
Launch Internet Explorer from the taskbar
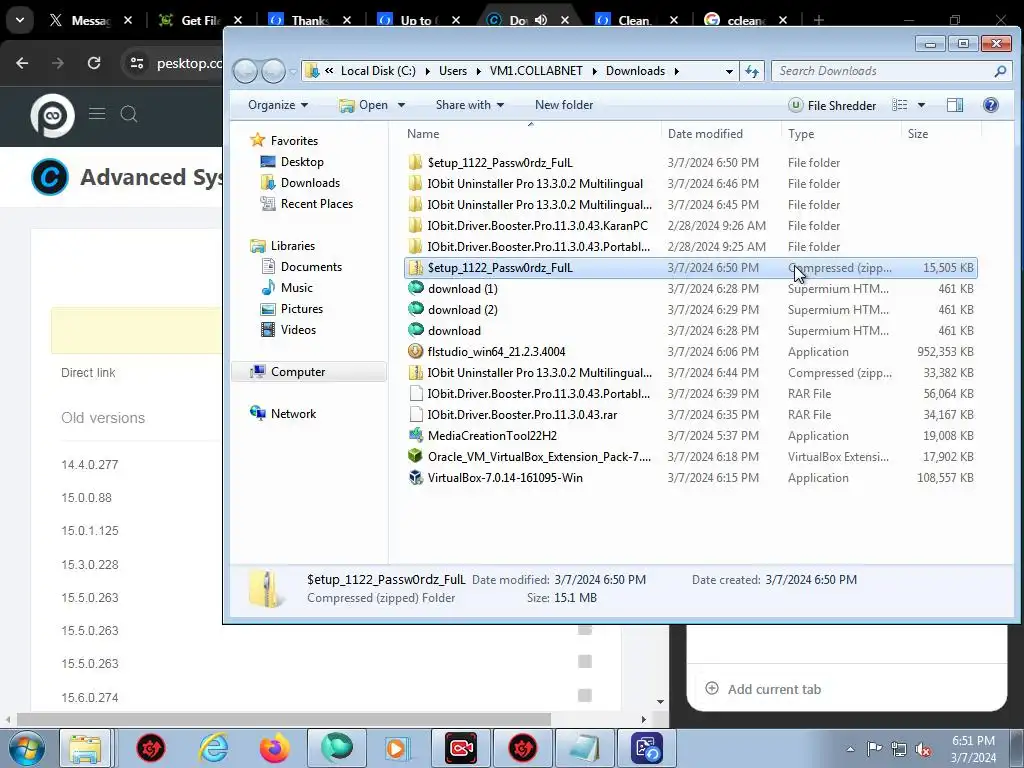[214, 748]
